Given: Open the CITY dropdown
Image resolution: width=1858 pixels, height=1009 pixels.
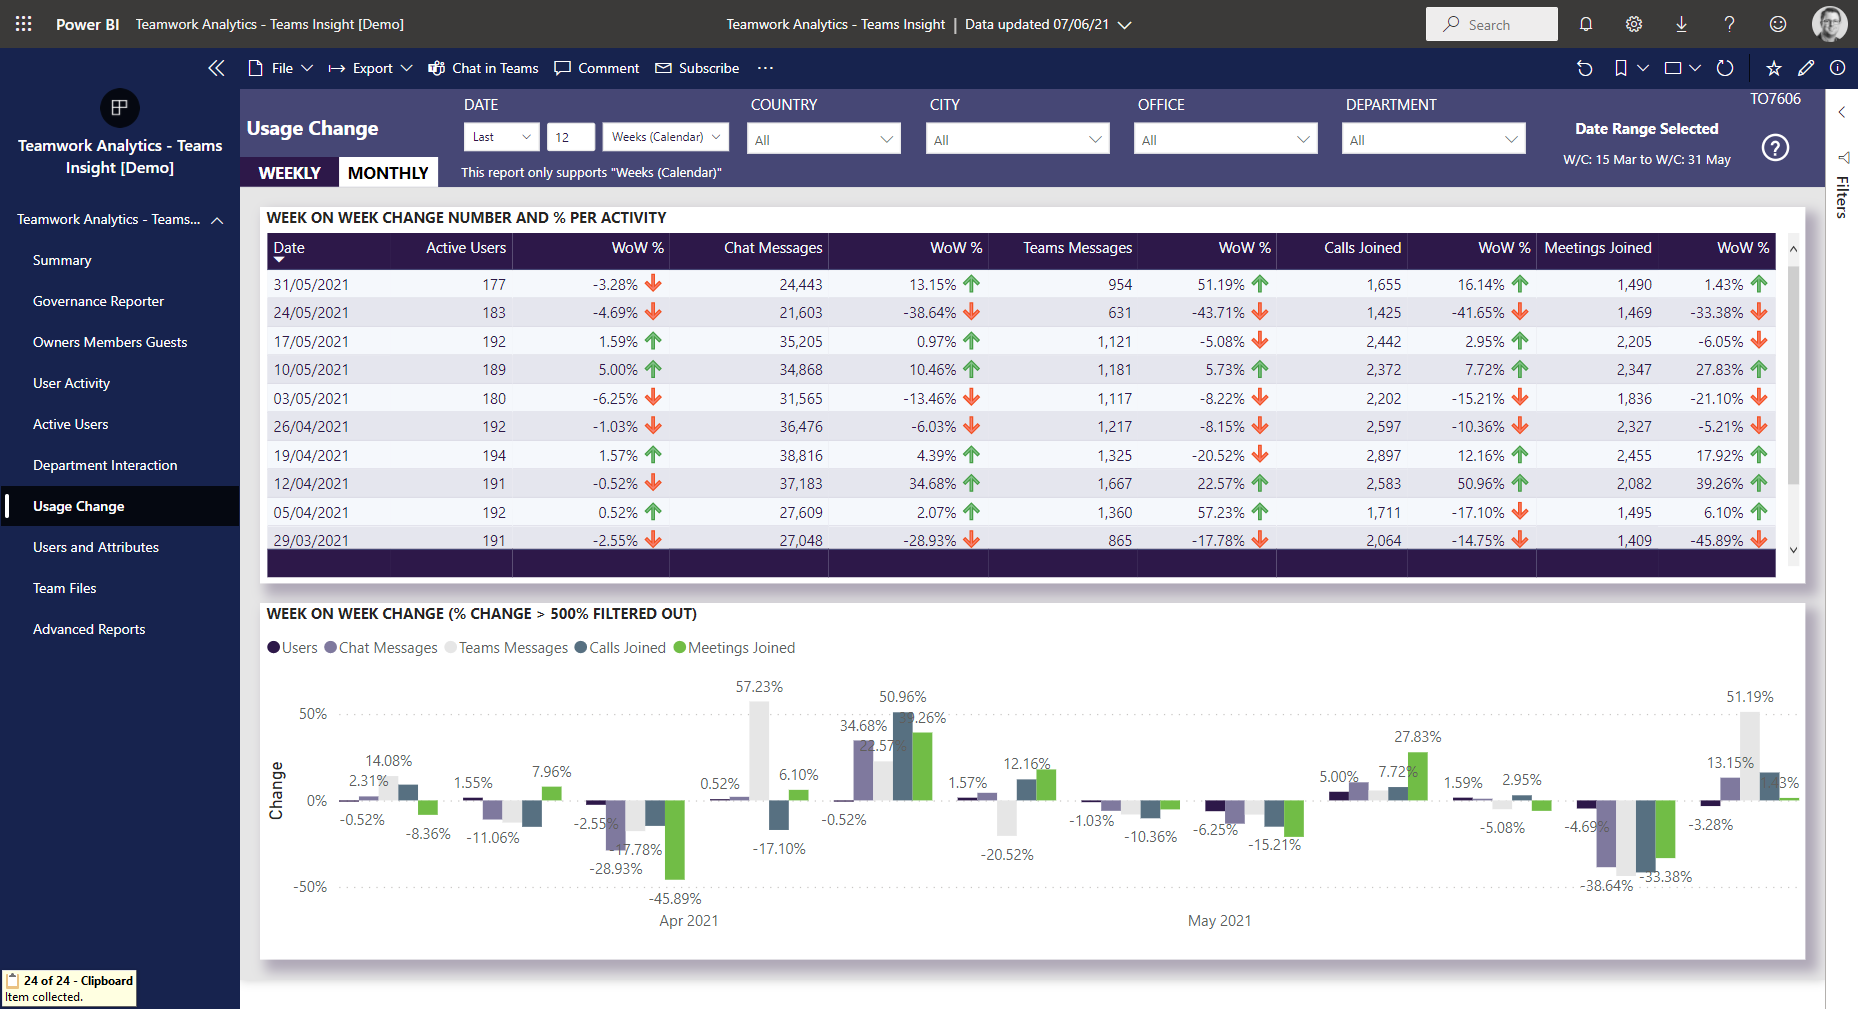Looking at the screenshot, I should (1018, 139).
